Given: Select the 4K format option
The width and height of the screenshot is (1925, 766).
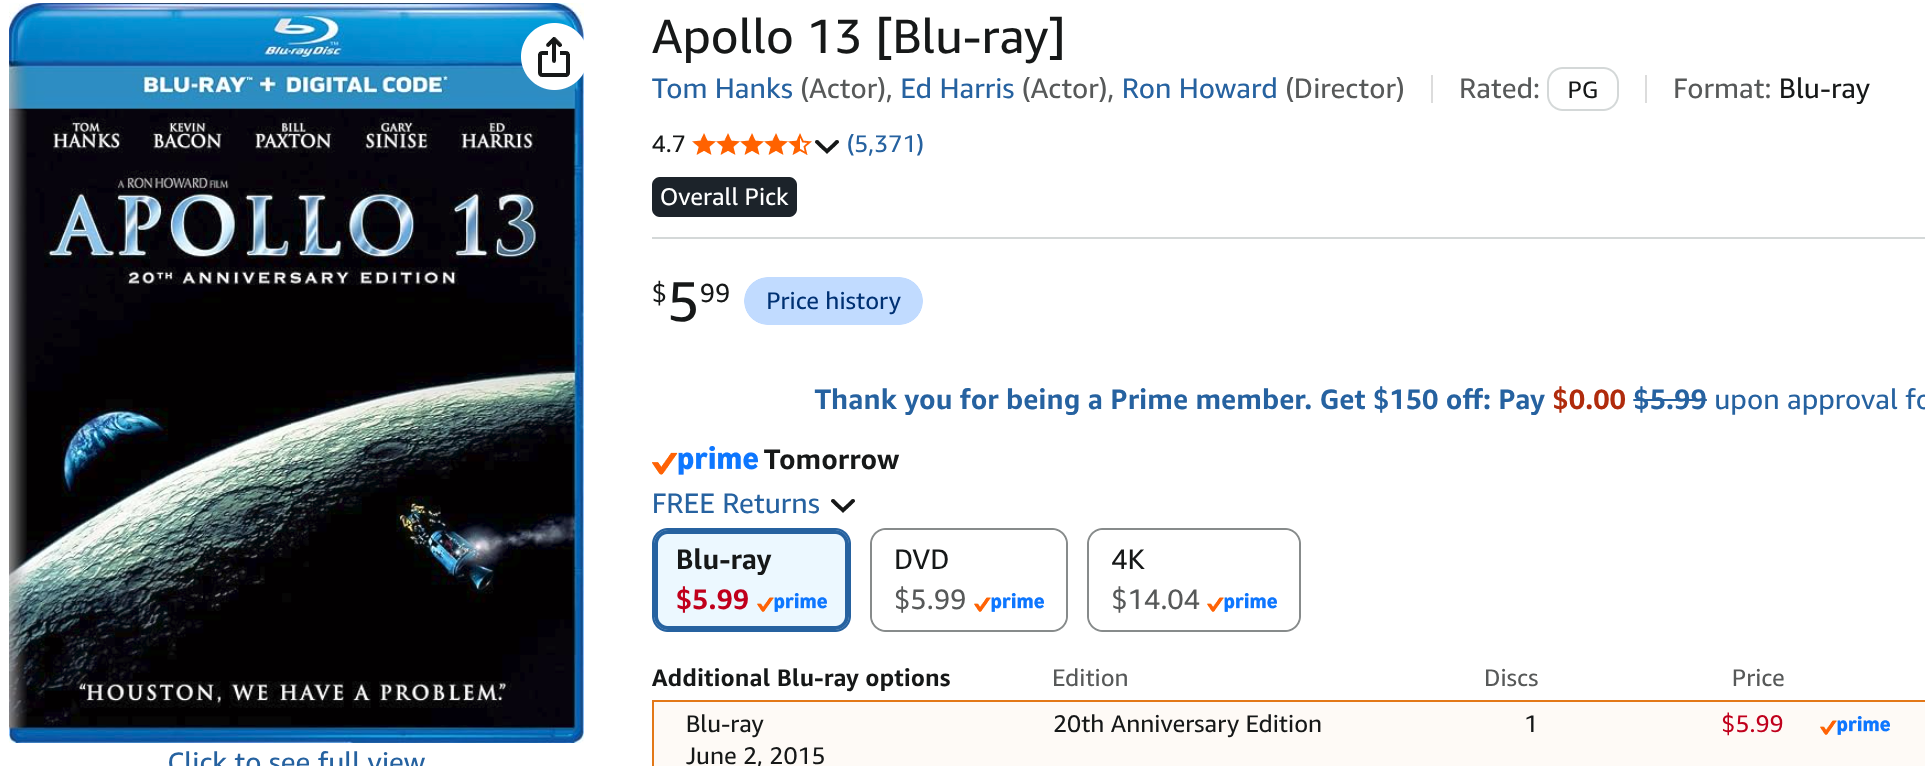Looking at the screenshot, I should point(1194,580).
